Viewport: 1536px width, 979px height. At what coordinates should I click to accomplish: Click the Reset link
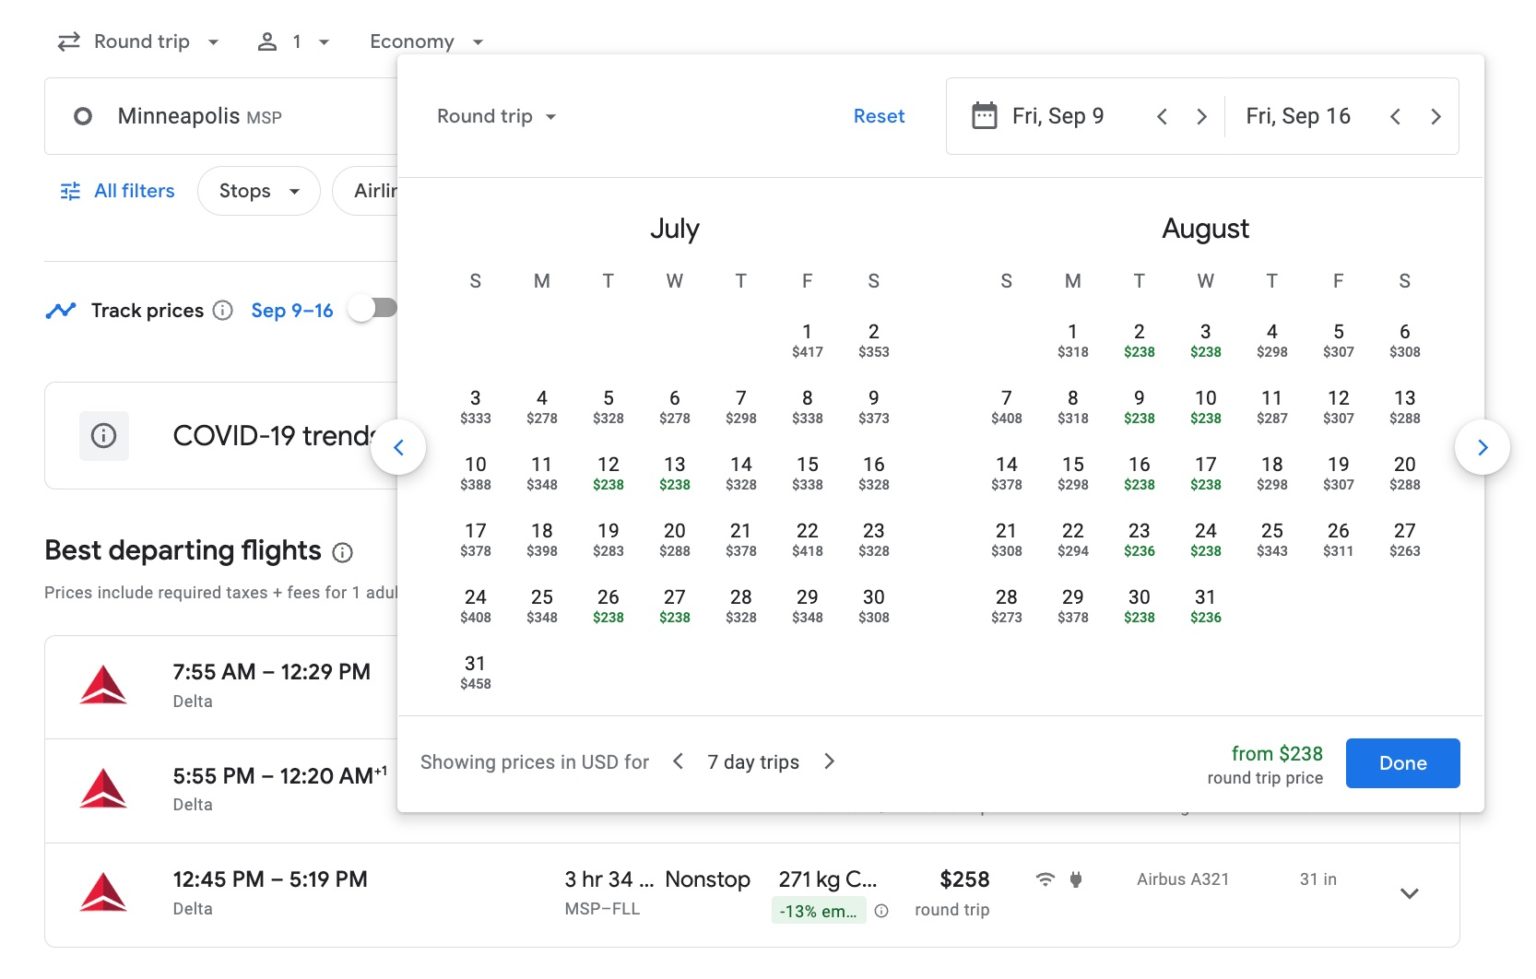click(879, 116)
